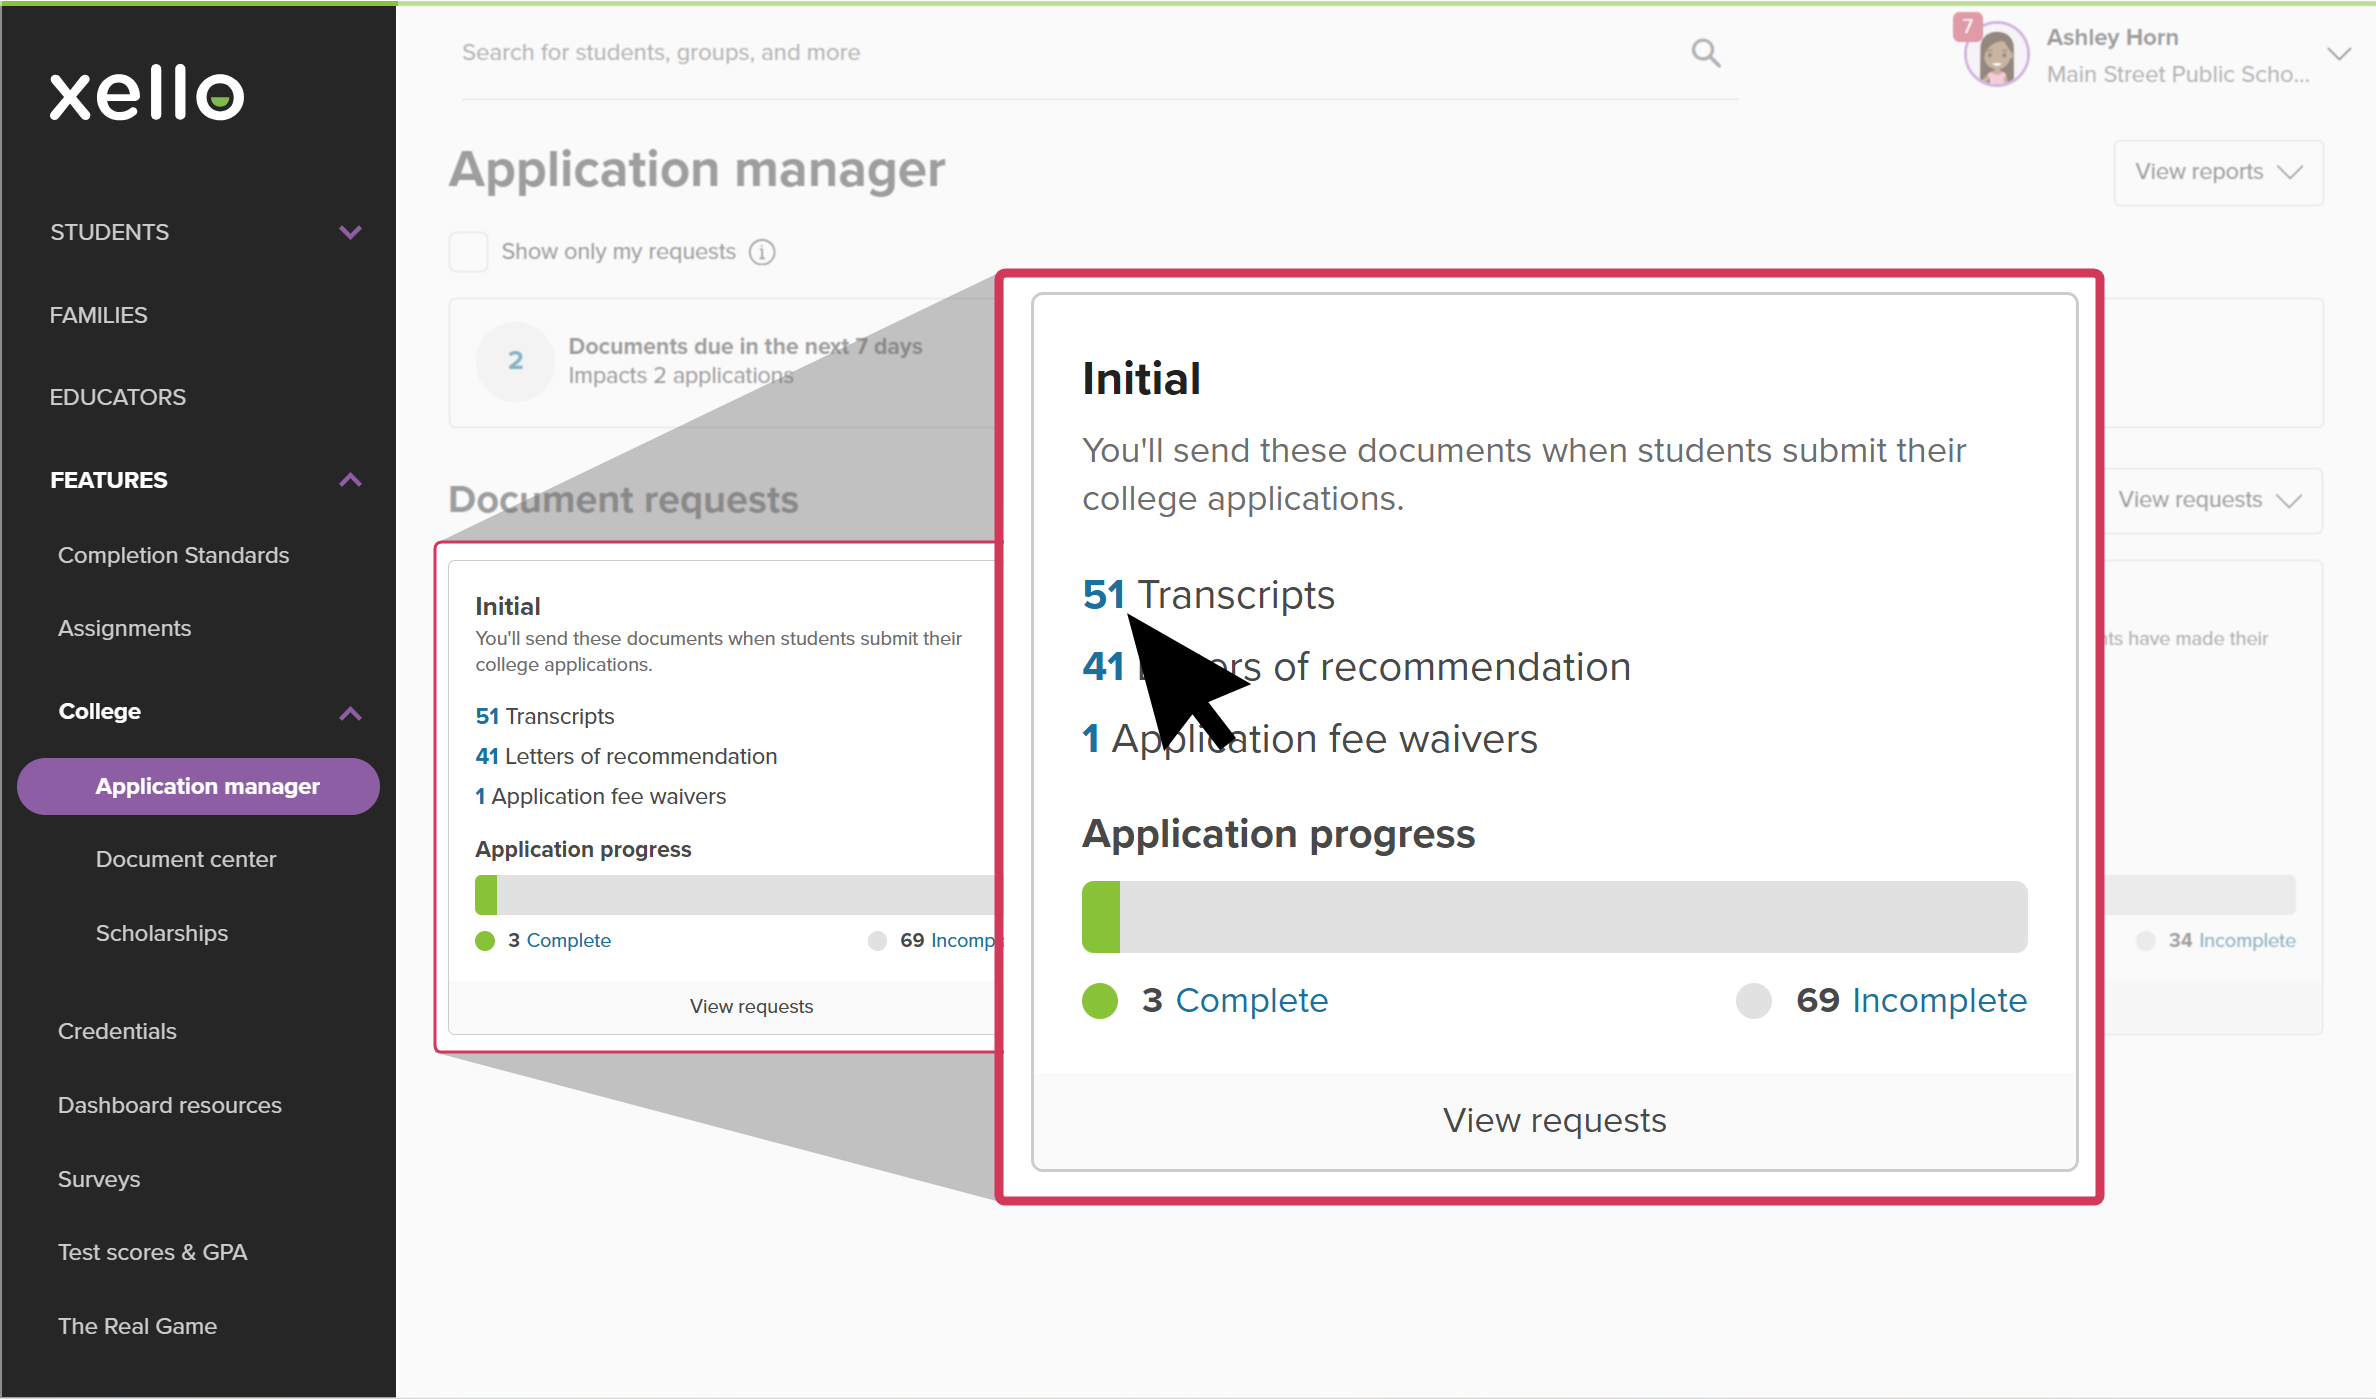Click the info icon beside Show only my requests
Screen dimensions: 2376x1399
click(x=762, y=252)
